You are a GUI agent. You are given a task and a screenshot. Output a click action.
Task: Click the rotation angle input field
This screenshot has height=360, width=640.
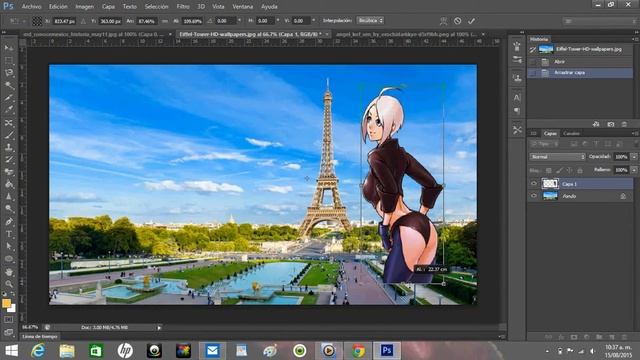coord(225,20)
